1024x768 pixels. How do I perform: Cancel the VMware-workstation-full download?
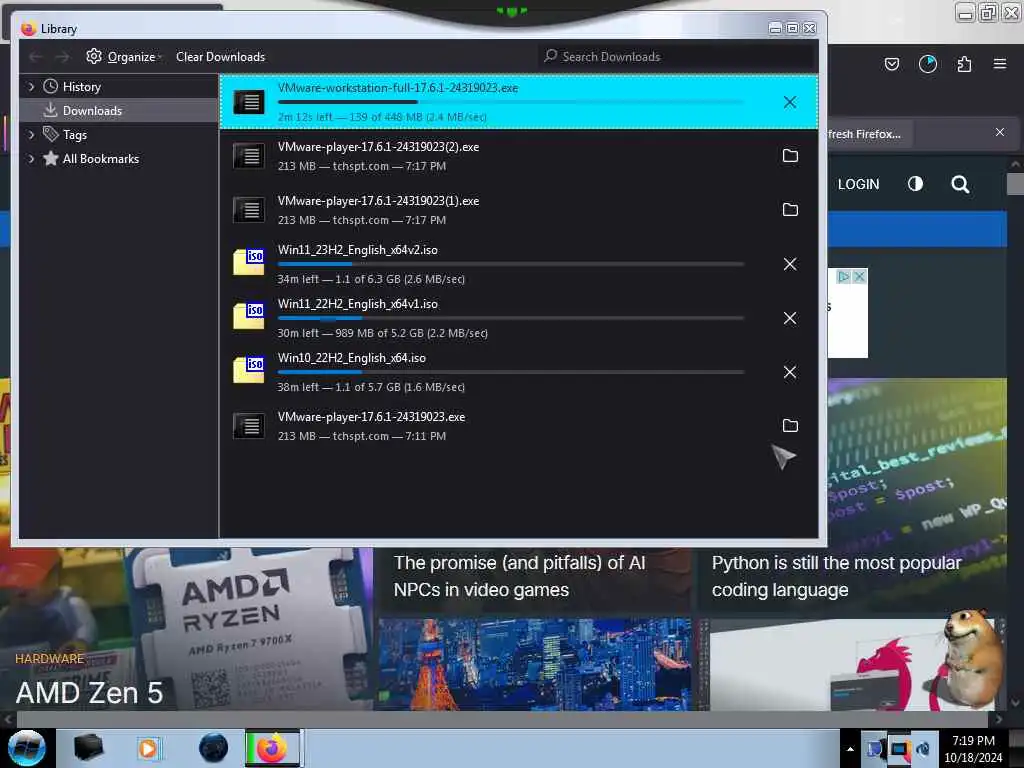click(790, 102)
